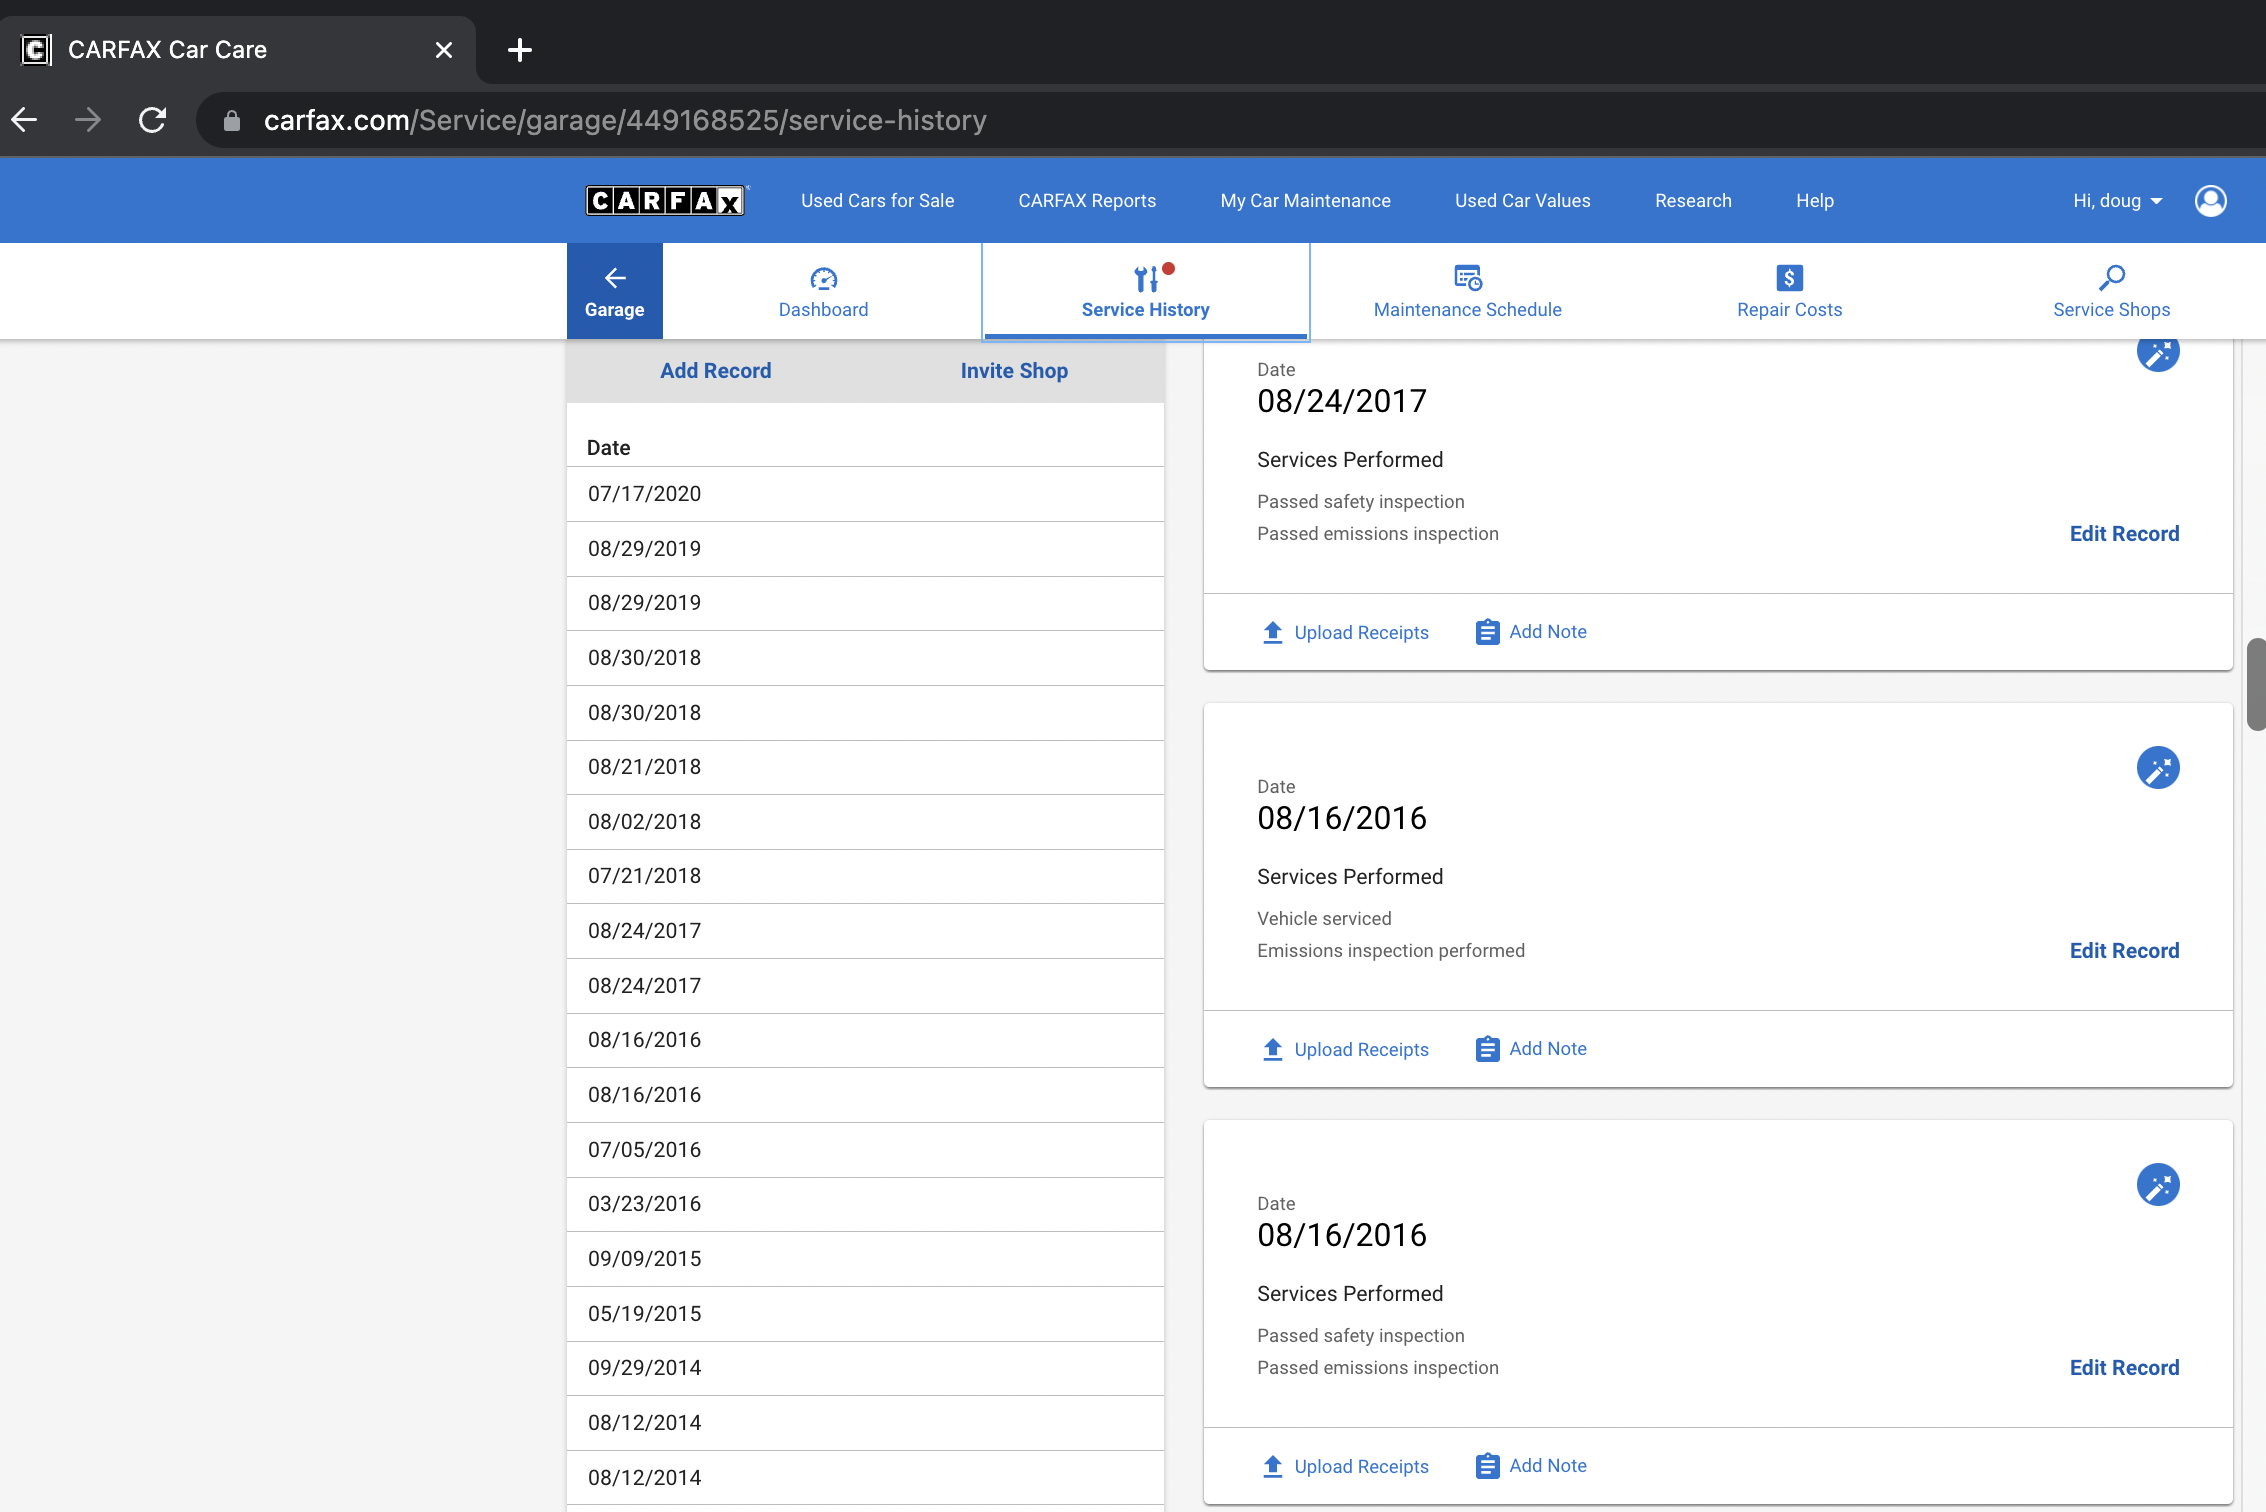Click the browser back arrow

pyautogui.click(x=25, y=120)
